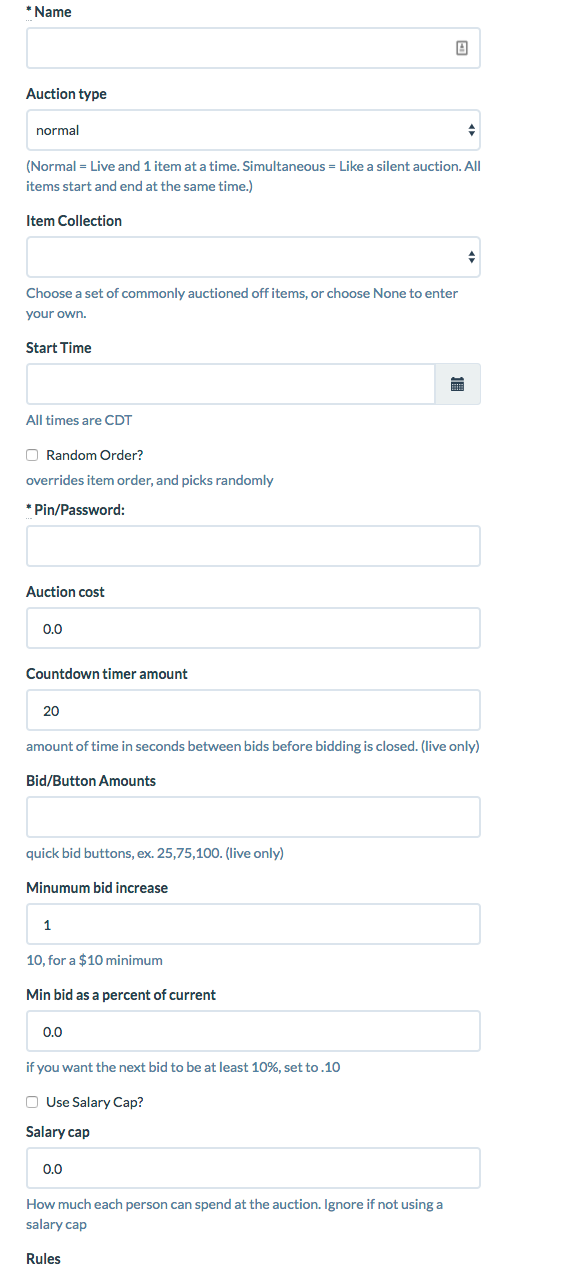Toggle the Use Salary Cap checkbox
This screenshot has width=569, height=1274.
tap(33, 1102)
